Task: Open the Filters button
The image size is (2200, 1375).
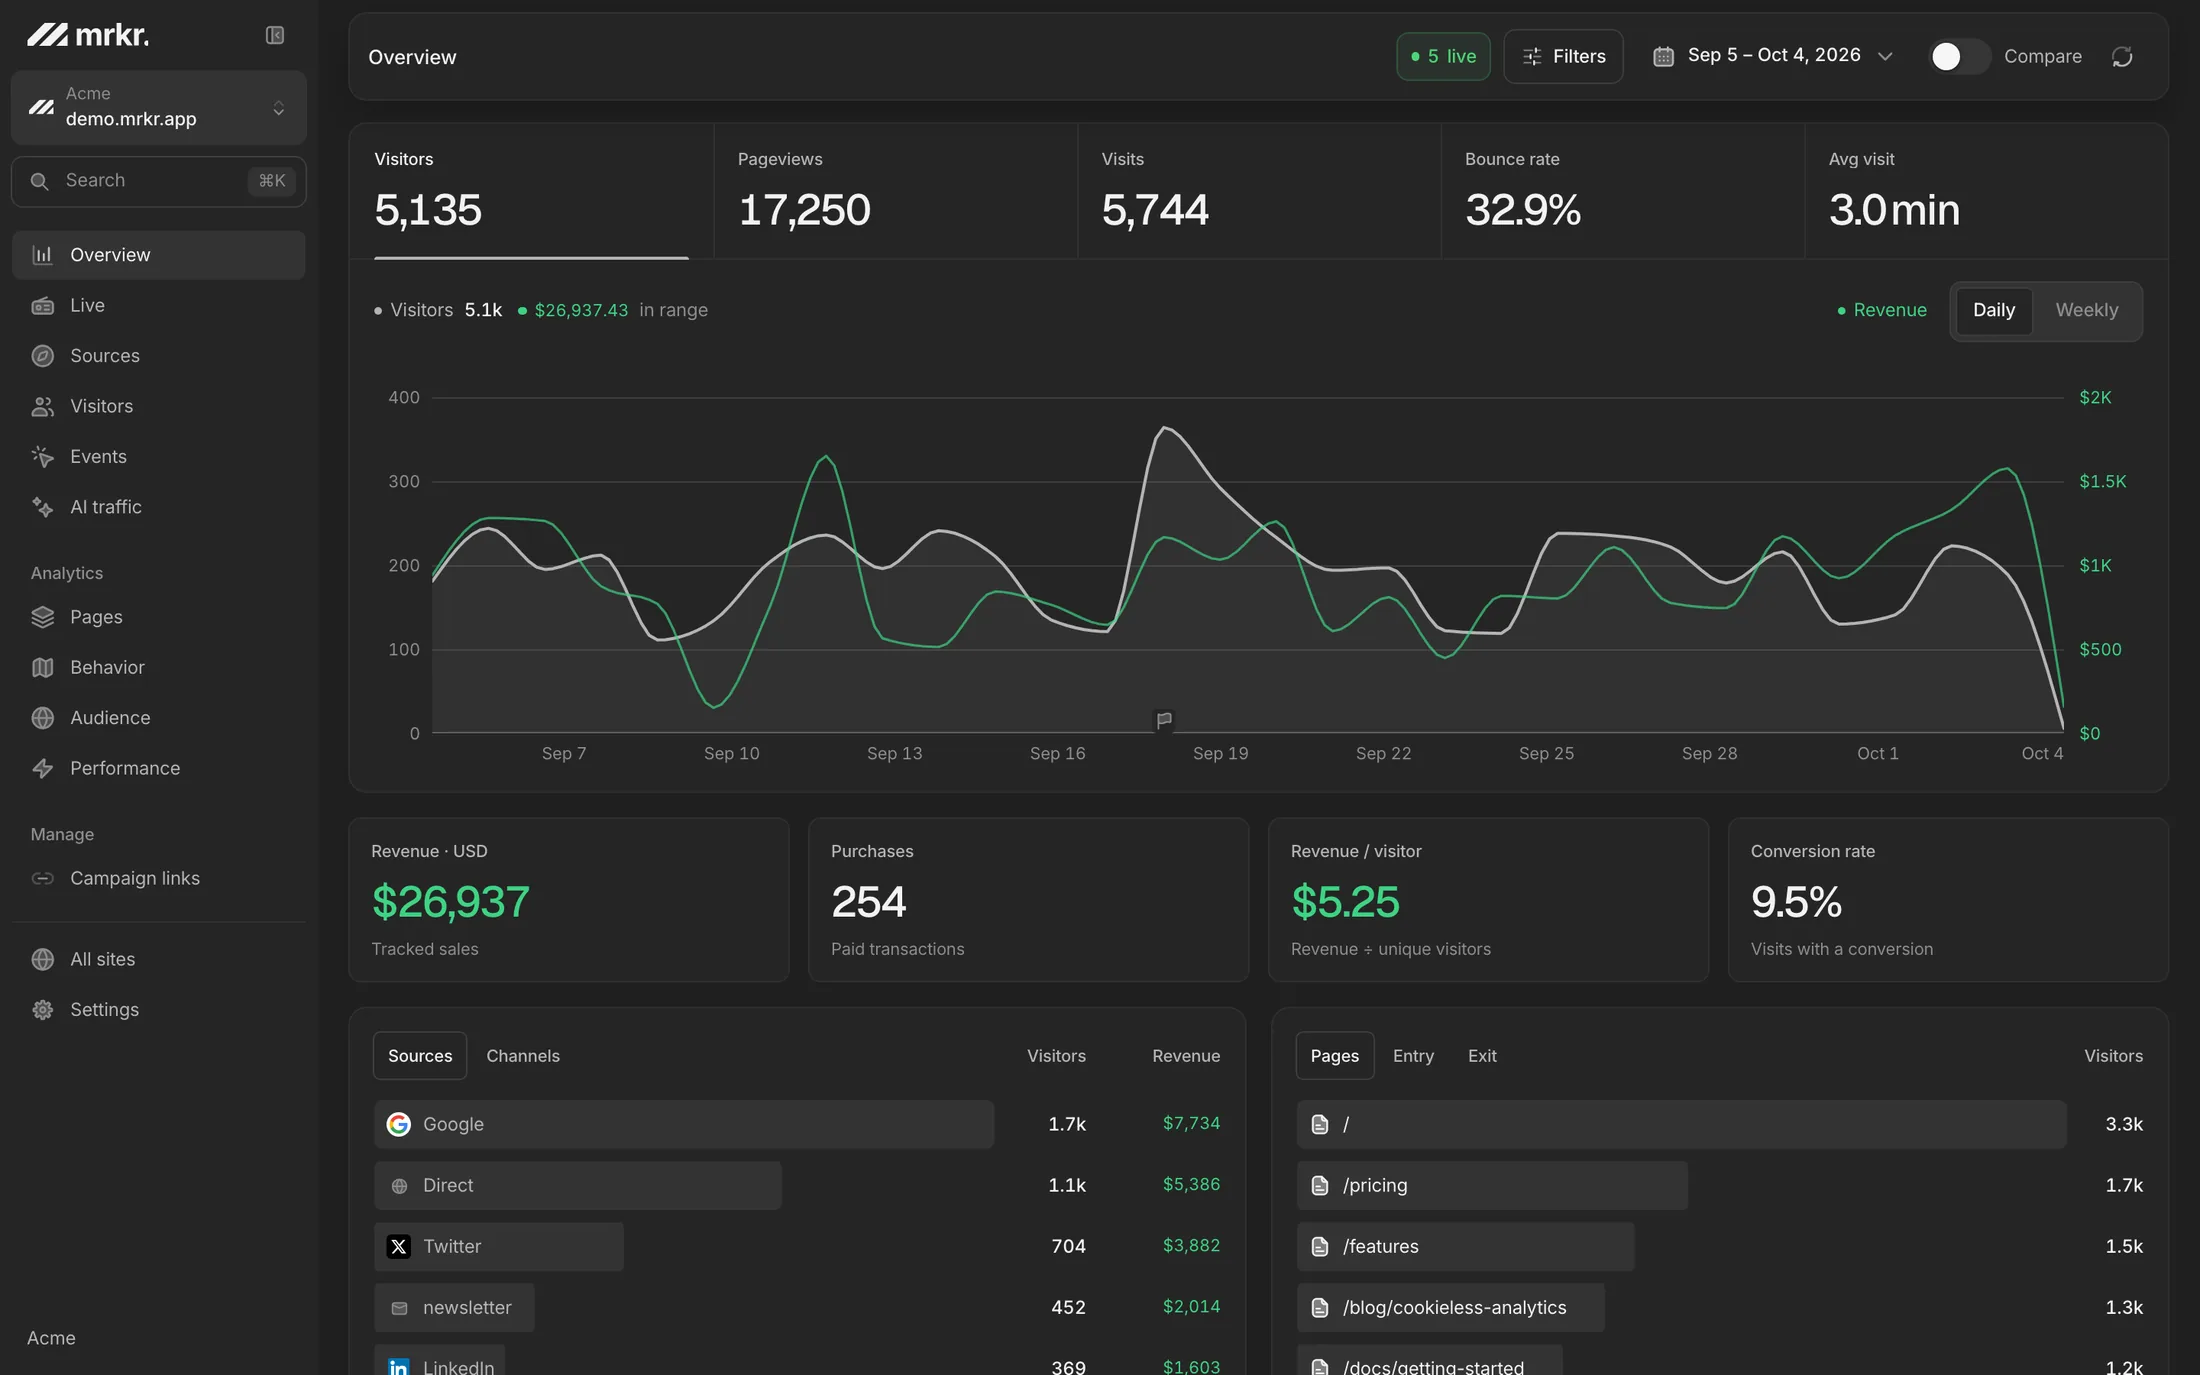Action: tap(1563, 56)
